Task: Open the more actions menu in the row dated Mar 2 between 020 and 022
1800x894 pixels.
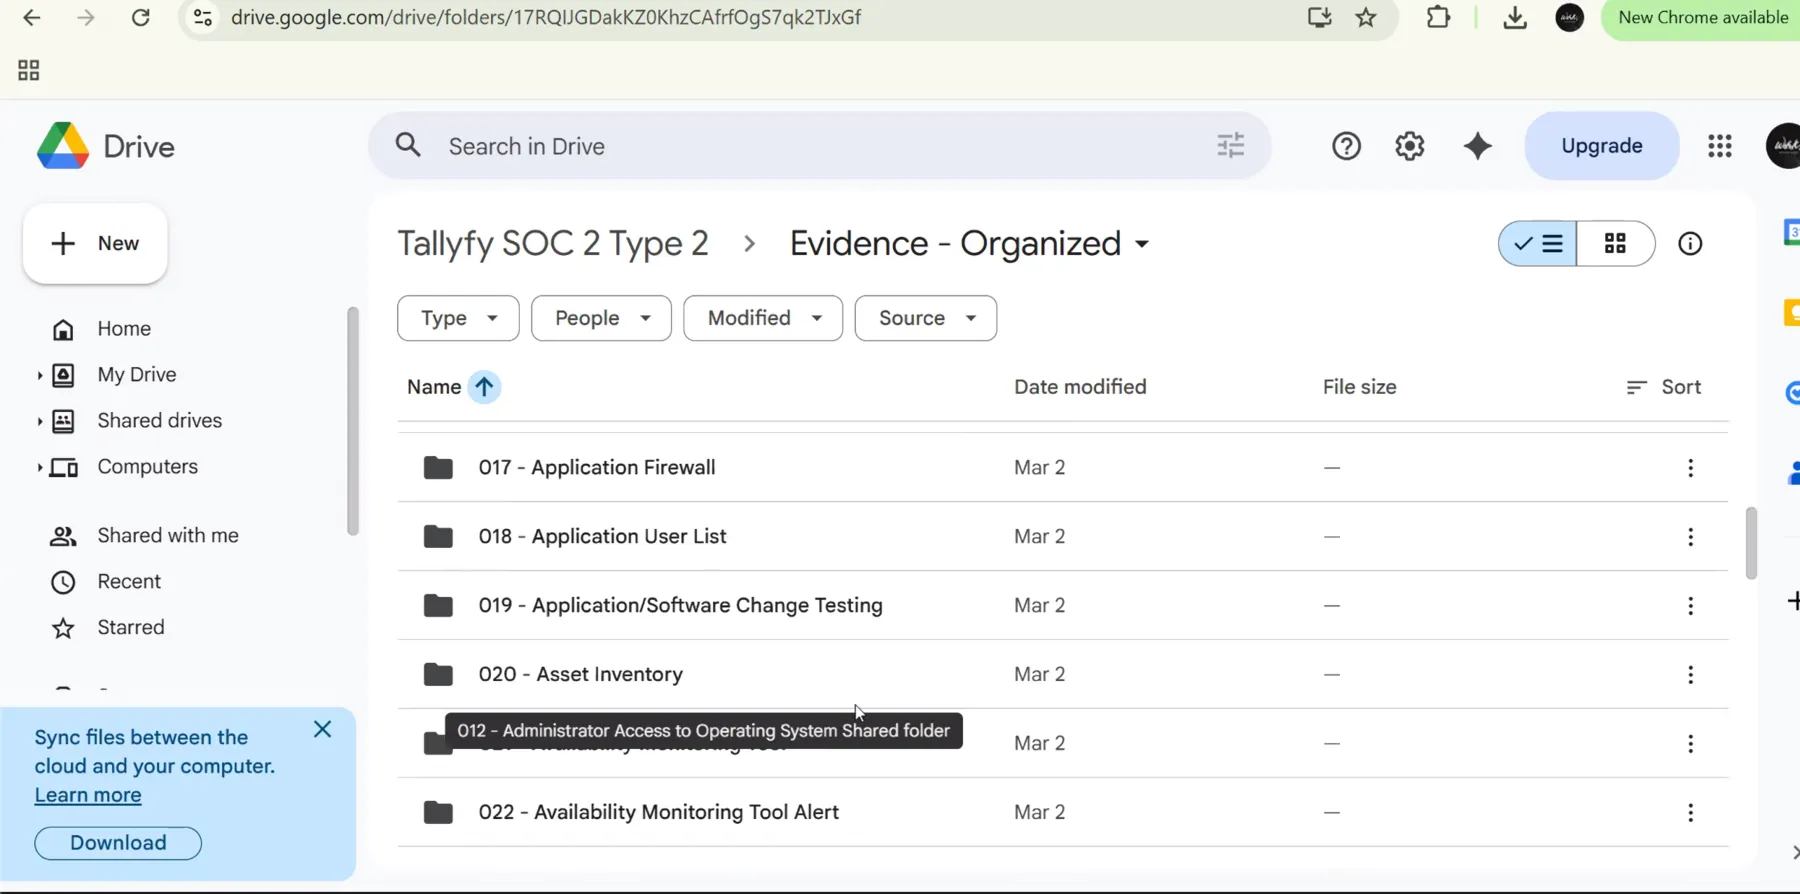Action: pos(1691,744)
